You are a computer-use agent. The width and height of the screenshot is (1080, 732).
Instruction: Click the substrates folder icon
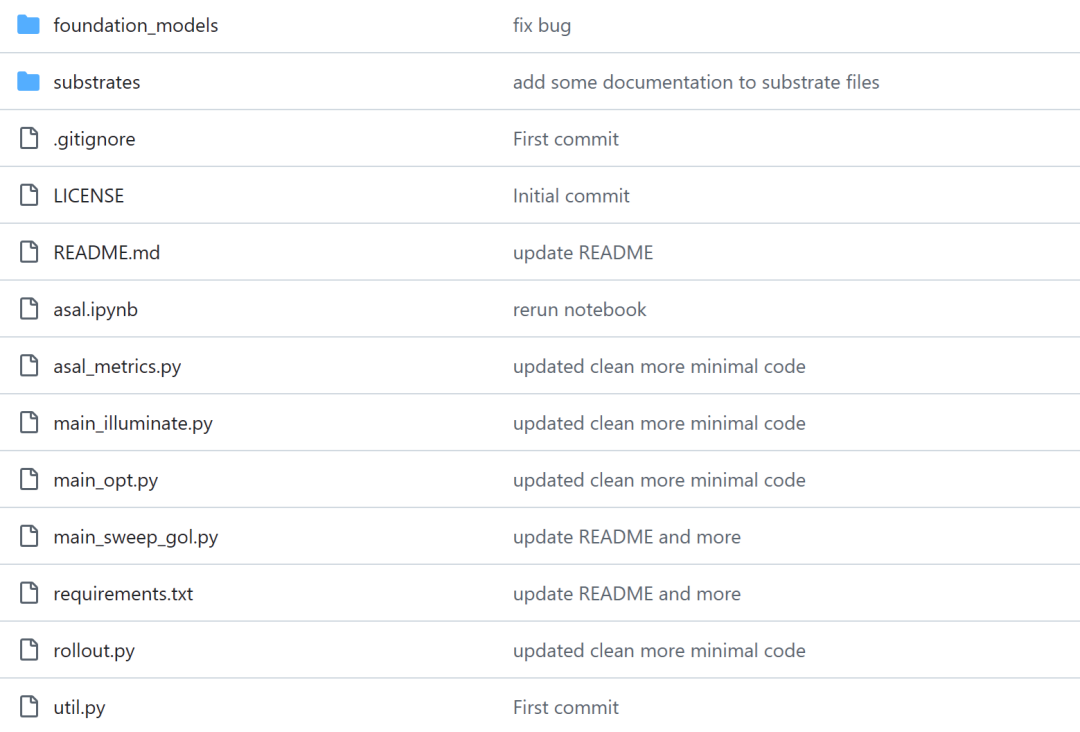point(28,81)
